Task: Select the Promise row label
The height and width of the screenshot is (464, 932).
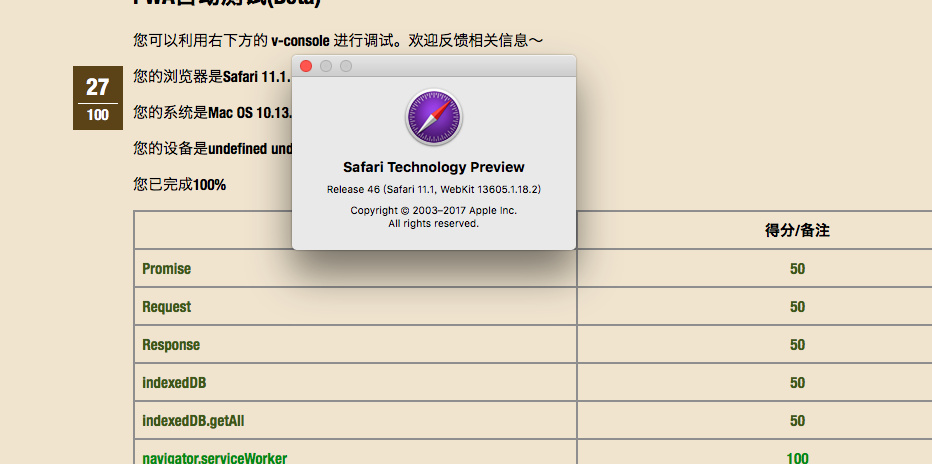Action: click(166, 269)
